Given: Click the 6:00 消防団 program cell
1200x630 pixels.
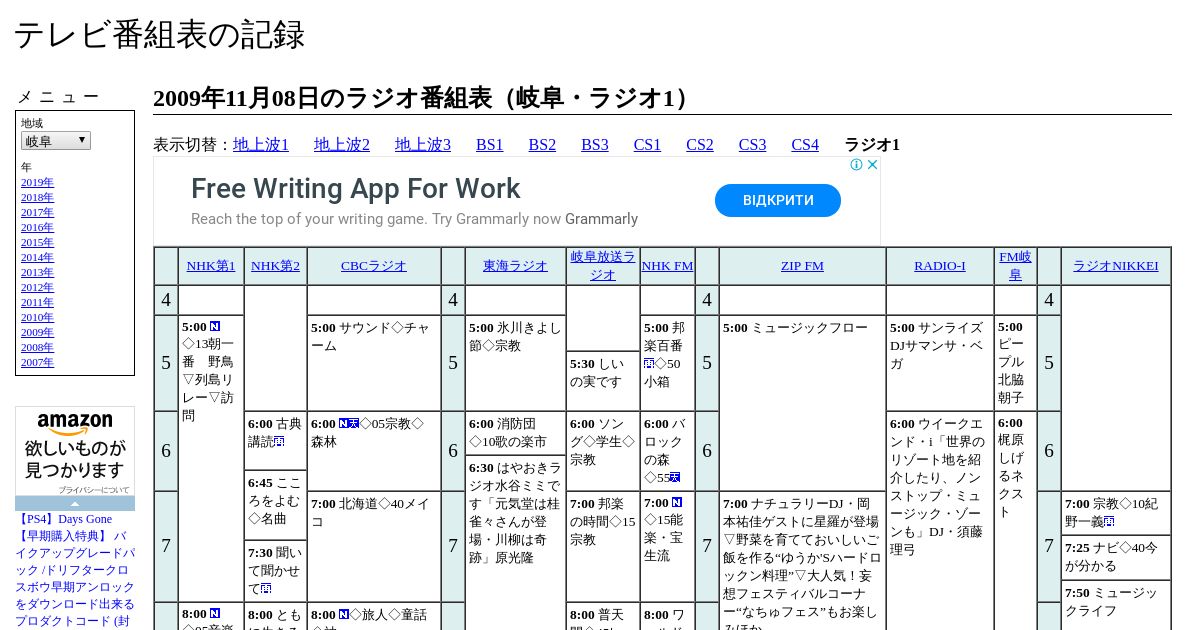Looking at the screenshot, I should [516, 433].
